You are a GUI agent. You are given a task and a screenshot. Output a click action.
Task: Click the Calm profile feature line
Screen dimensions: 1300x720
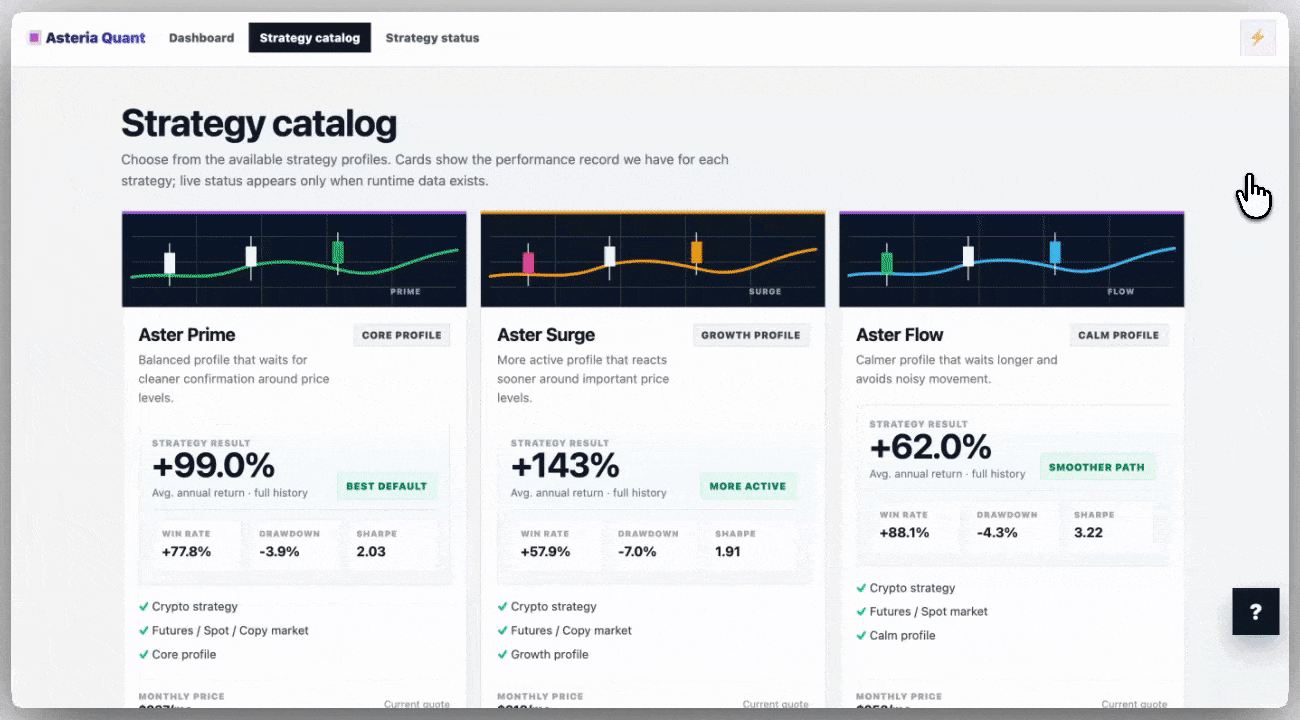[902, 636]
